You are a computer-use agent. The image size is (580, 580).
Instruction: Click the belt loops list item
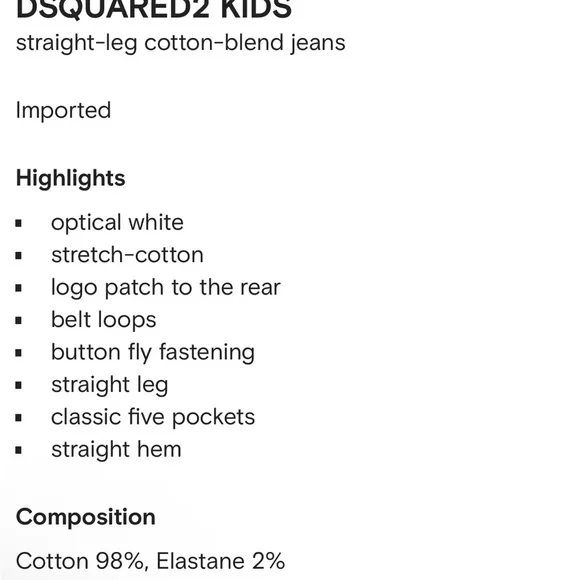104,320
